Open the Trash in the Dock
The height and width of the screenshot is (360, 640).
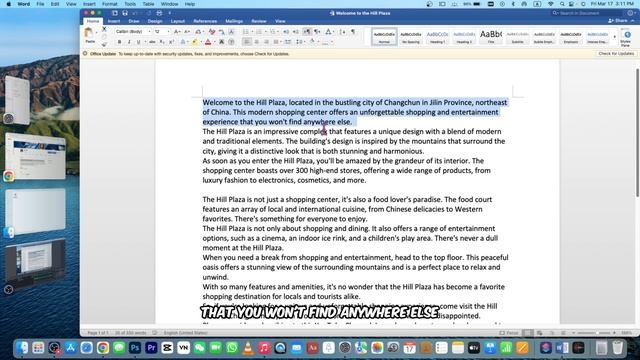pyautogui.click(x=618, y=348)
